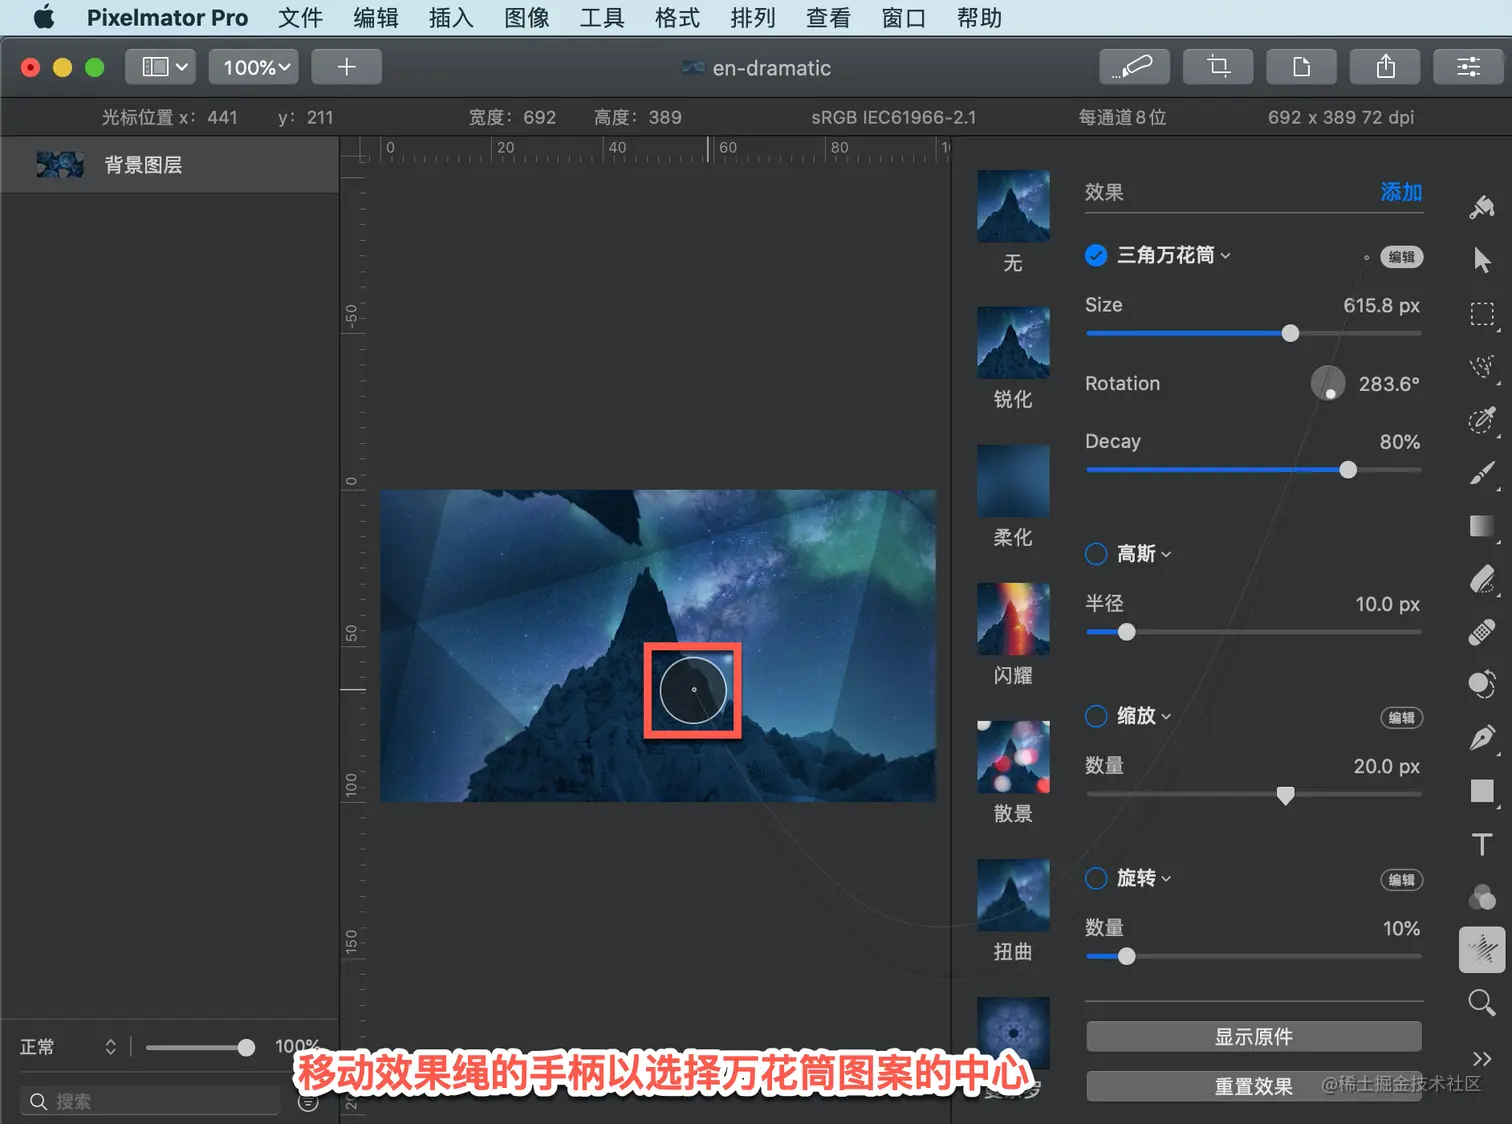This screenshot has width=1512, height=1124.
Task: Open the 旋转 effect type dropdown
Action: pos(1144,878)
